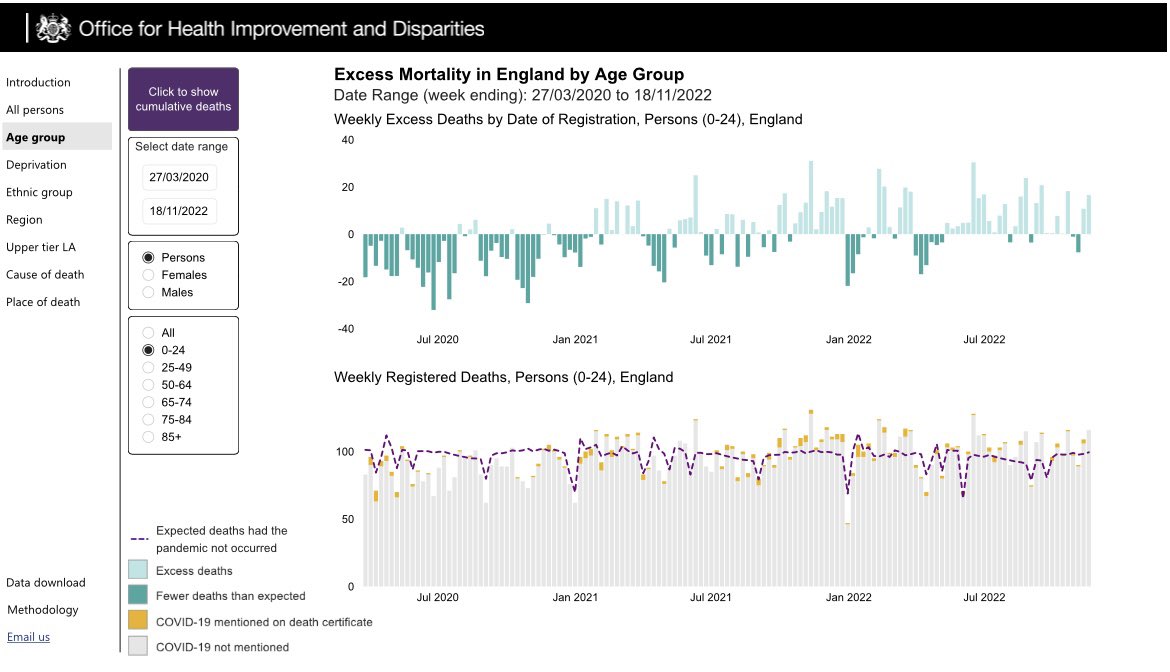View the Methodology page
This screenshot has width=1170, height=672.
click(43, 609)
